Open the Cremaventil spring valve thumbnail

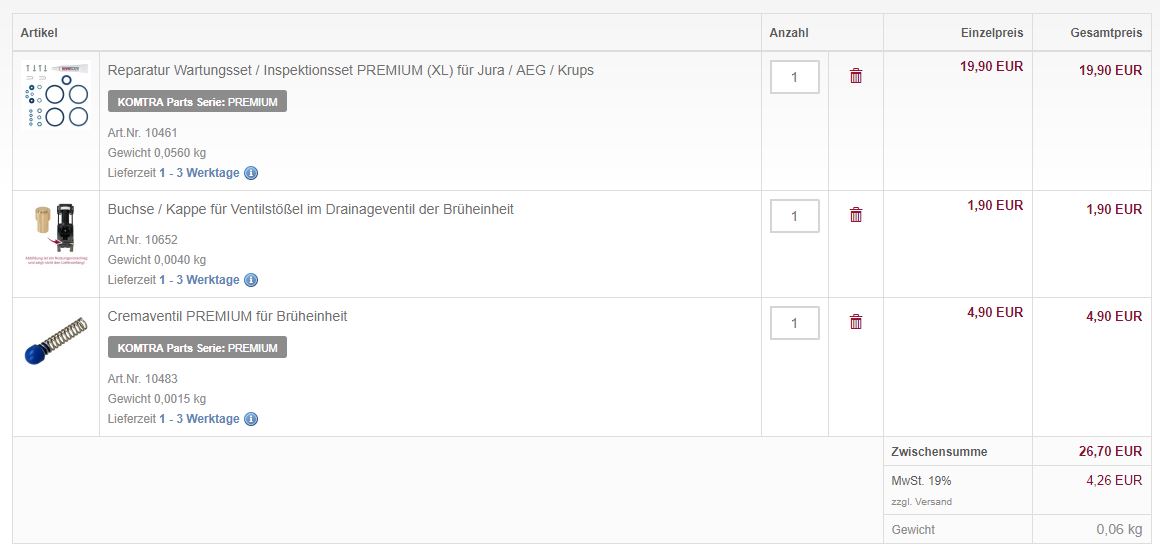pos(56,340)
